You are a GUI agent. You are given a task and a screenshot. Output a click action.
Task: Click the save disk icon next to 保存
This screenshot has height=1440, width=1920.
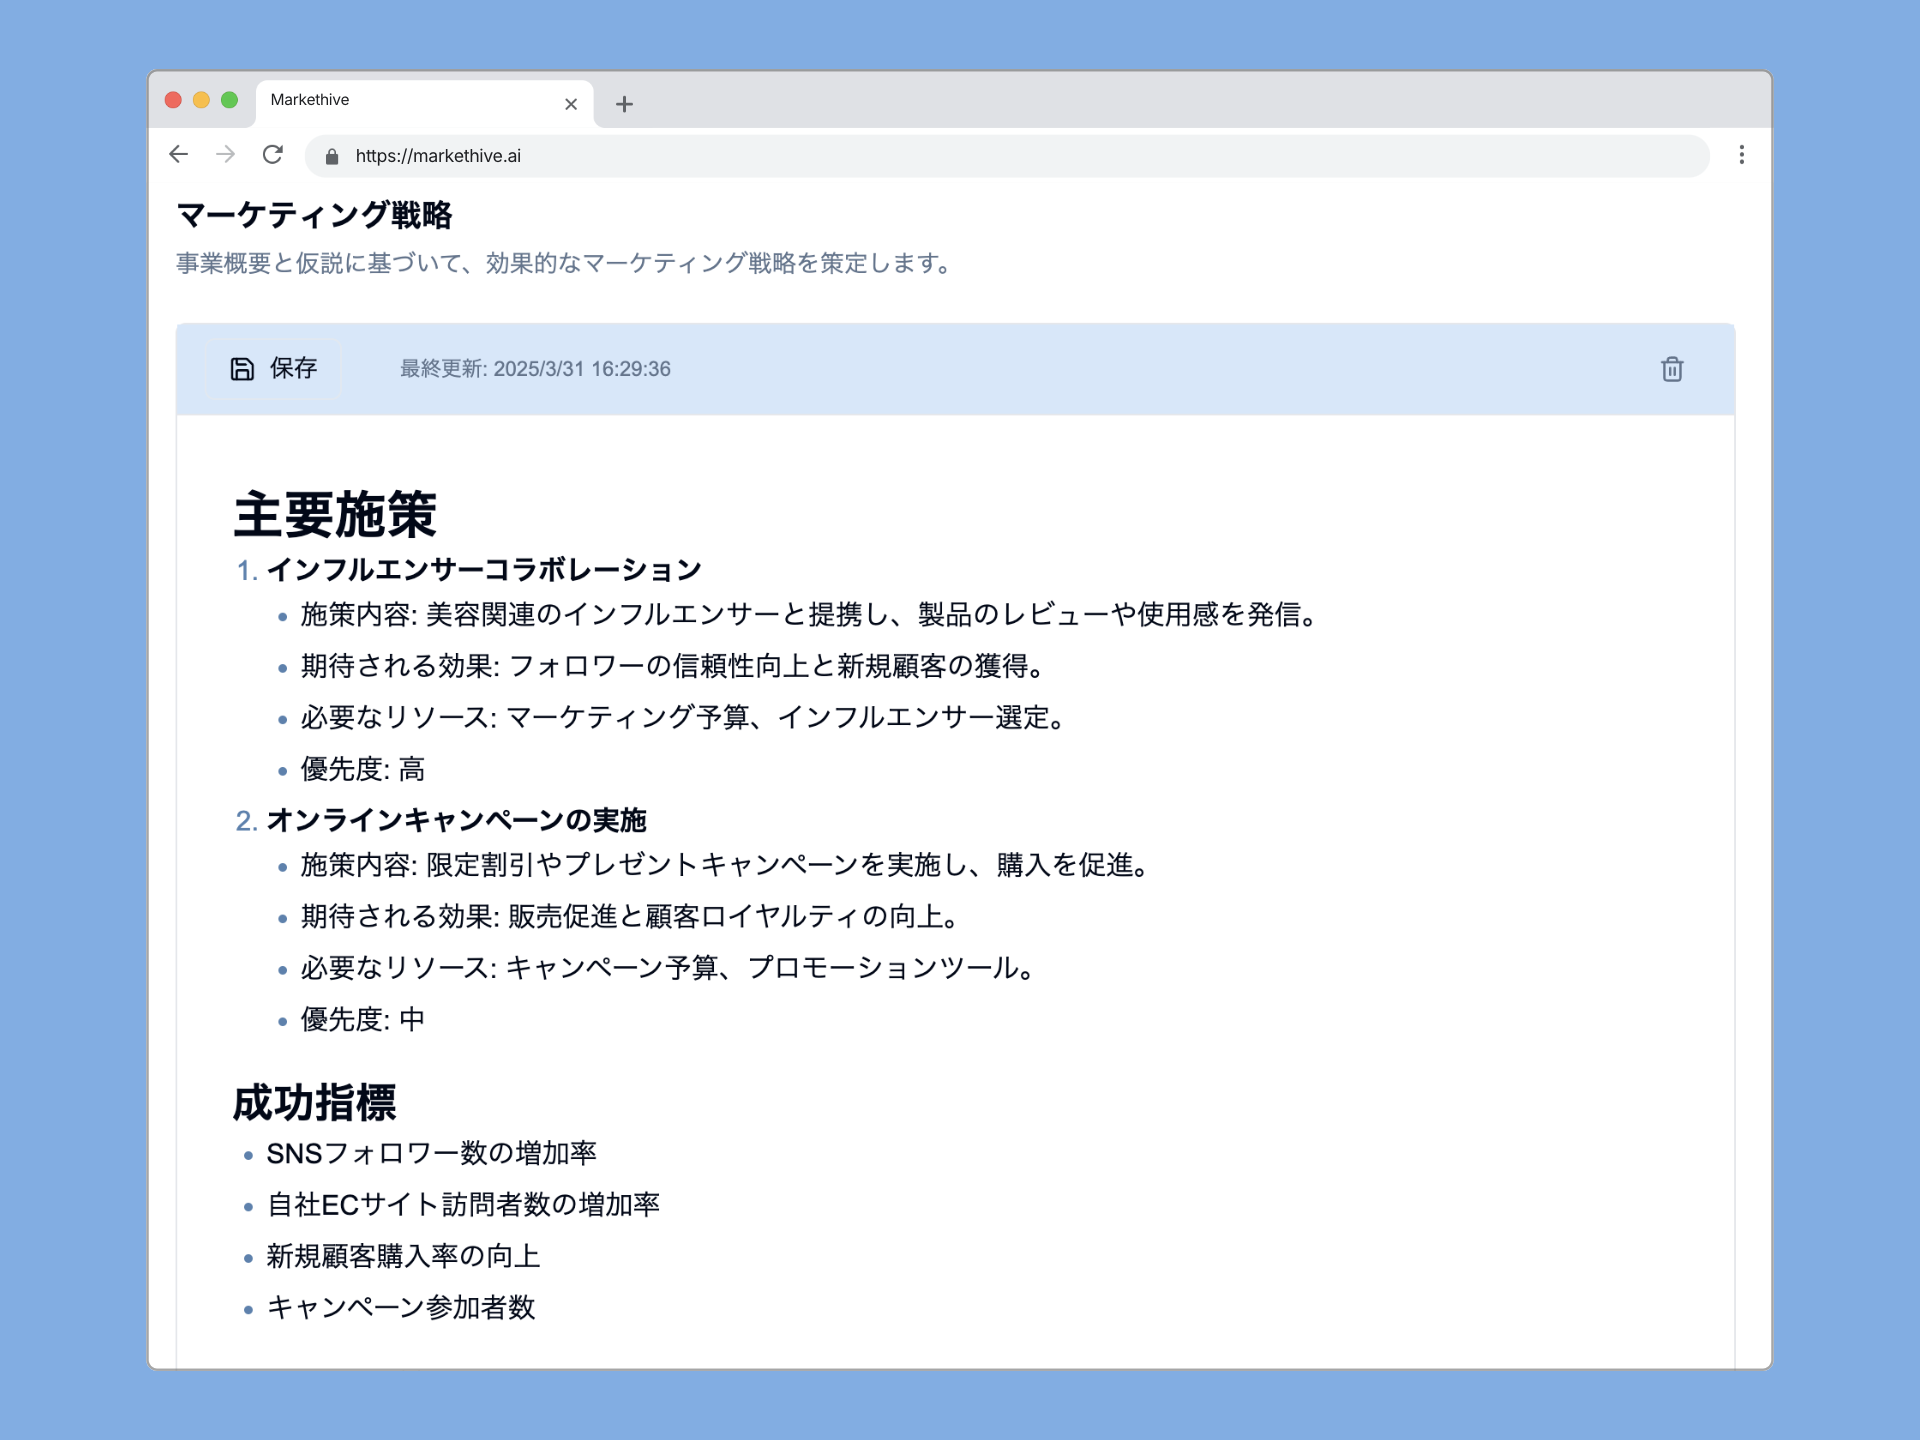[x=240, y=369]
